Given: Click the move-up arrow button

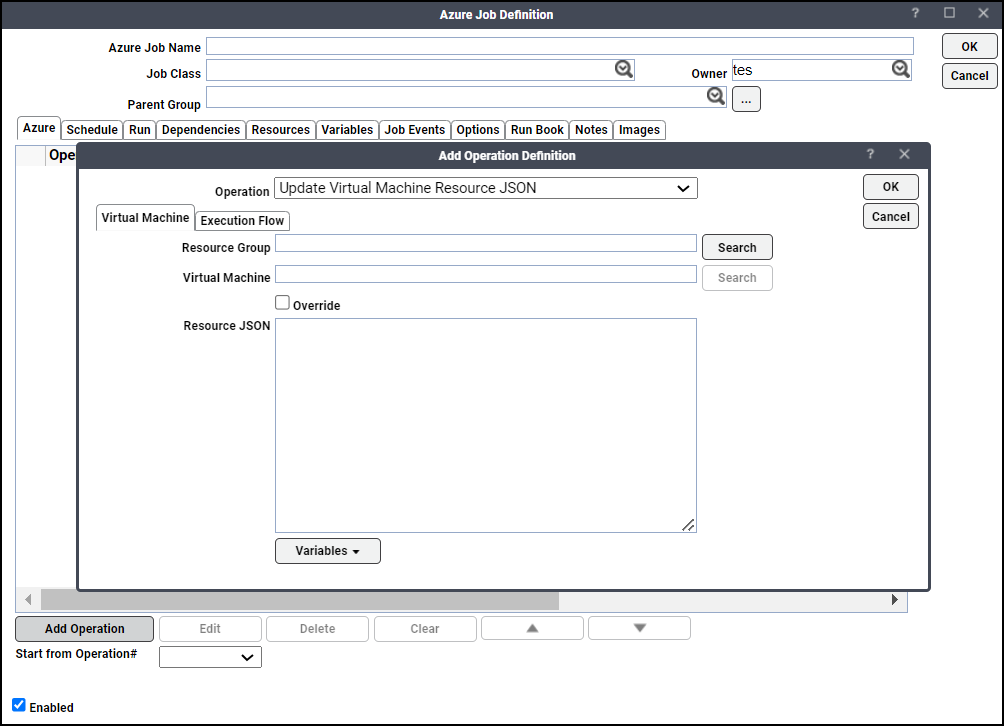Looking at the screenshot, I should (x=532, y=629).
